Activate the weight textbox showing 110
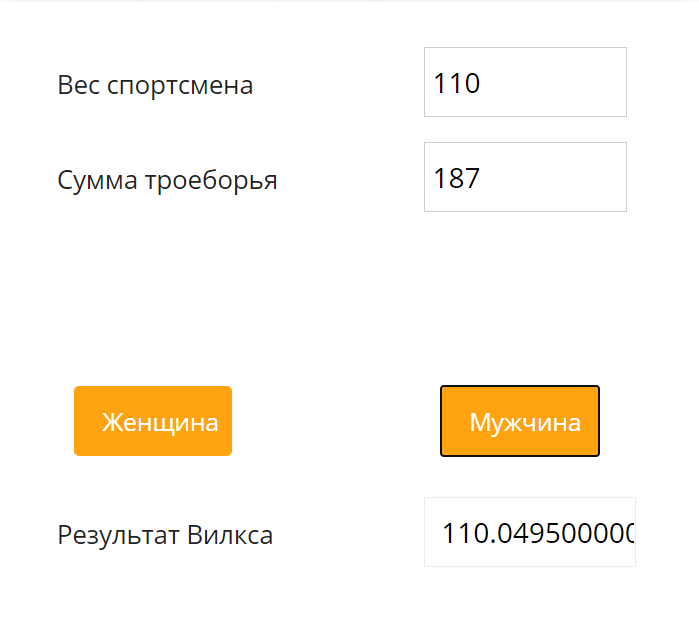The height and width of the screenshot is (632, 699). pyautogui.click(x=525, y=83)
